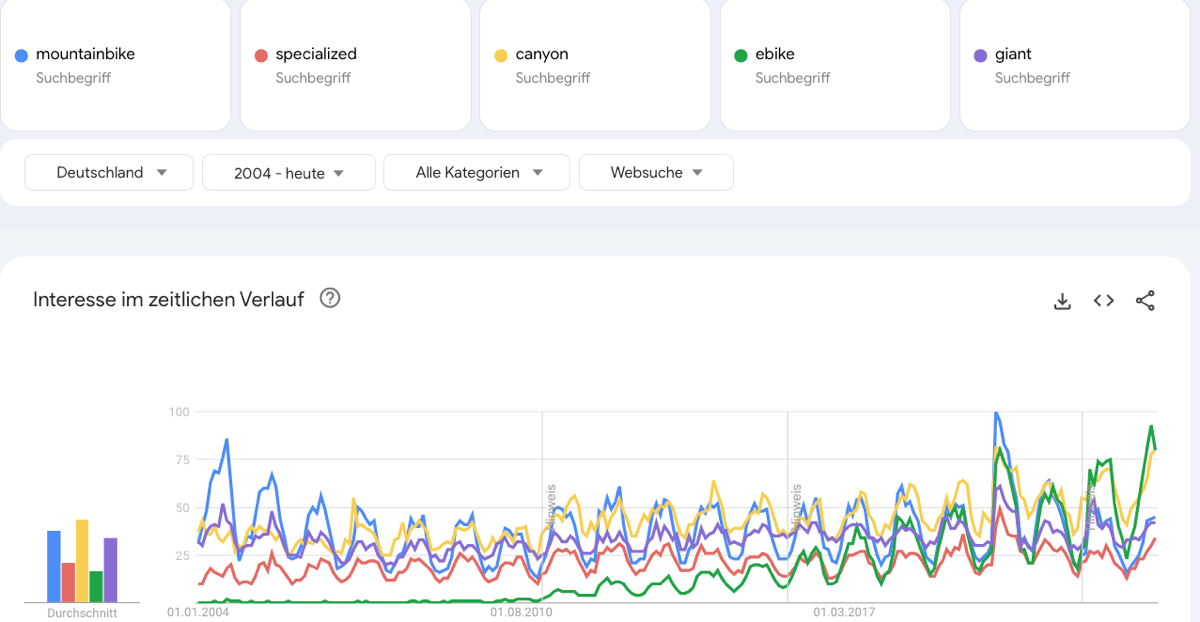
Task: Open the Deutschland region dropdown
Action: pos(110,172)
